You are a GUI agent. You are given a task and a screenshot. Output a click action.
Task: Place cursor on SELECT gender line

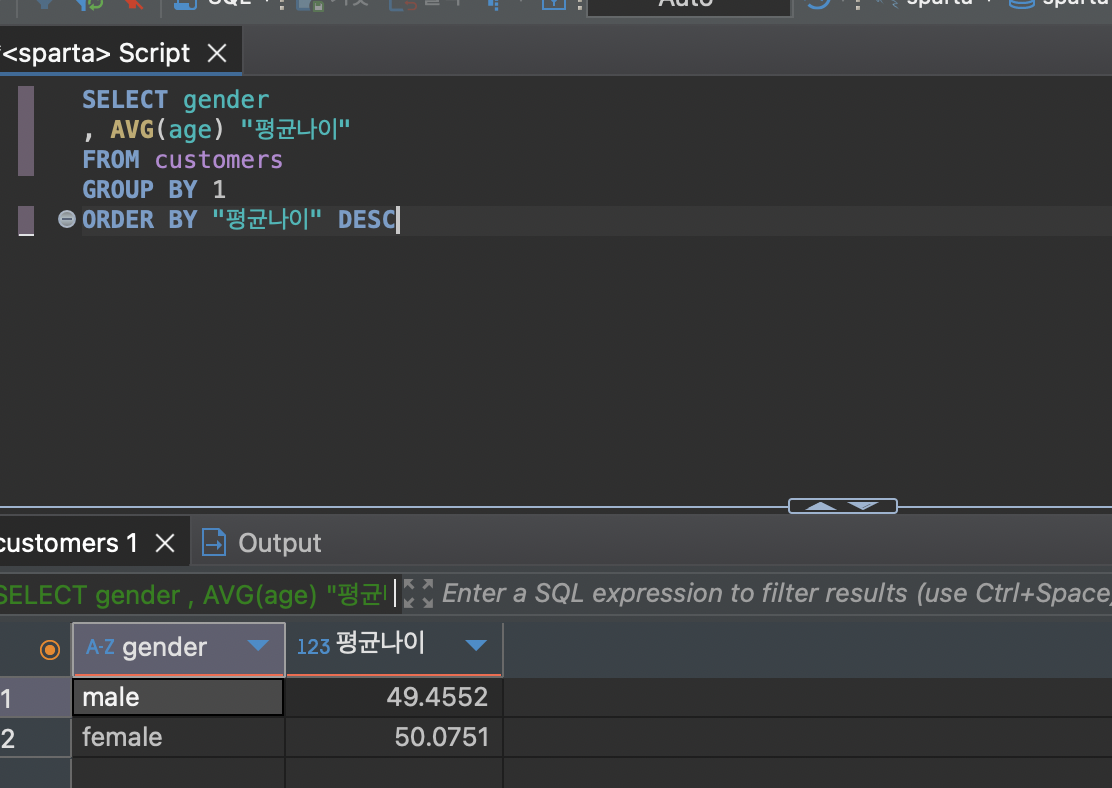[x=176, y=100]
